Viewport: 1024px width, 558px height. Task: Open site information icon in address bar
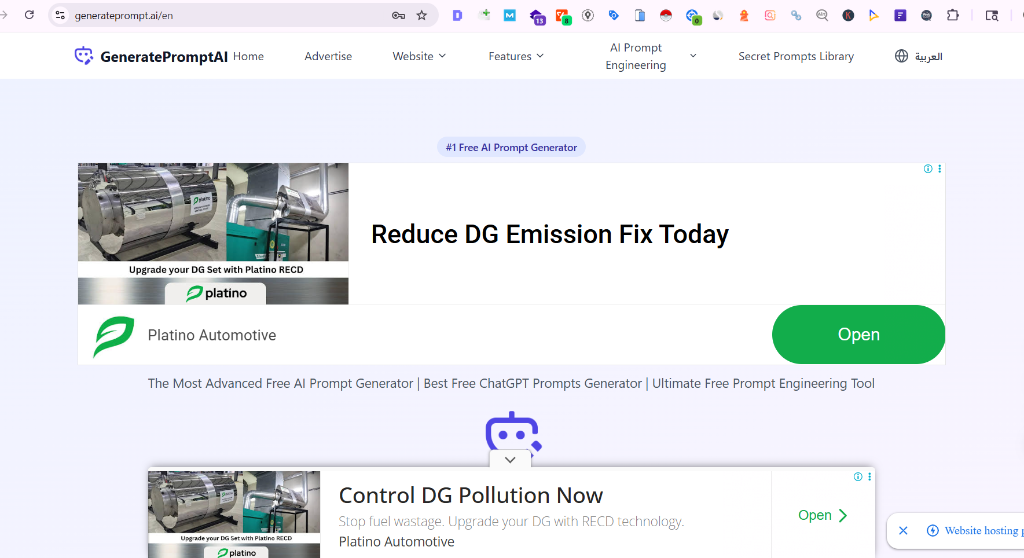pos(60,15)
